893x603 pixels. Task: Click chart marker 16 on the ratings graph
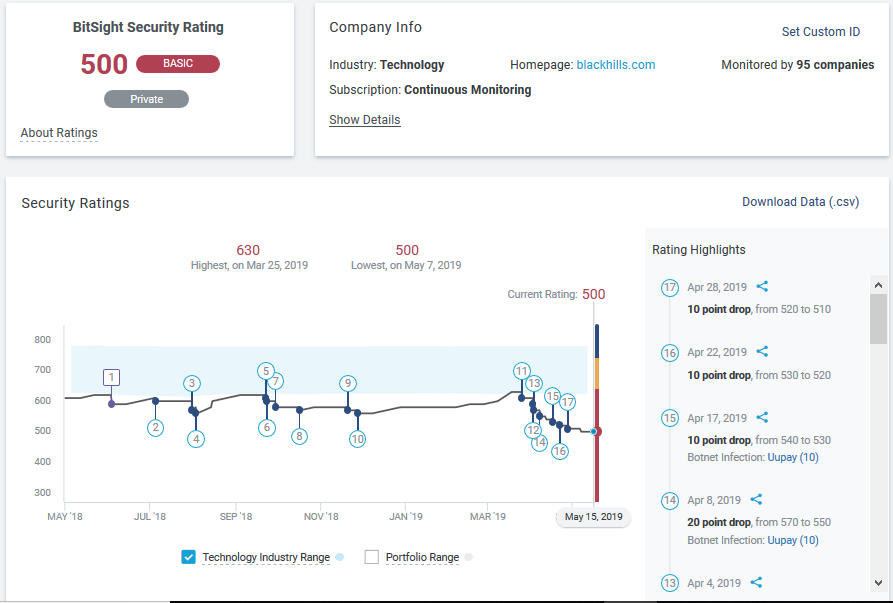pos(560,452)
